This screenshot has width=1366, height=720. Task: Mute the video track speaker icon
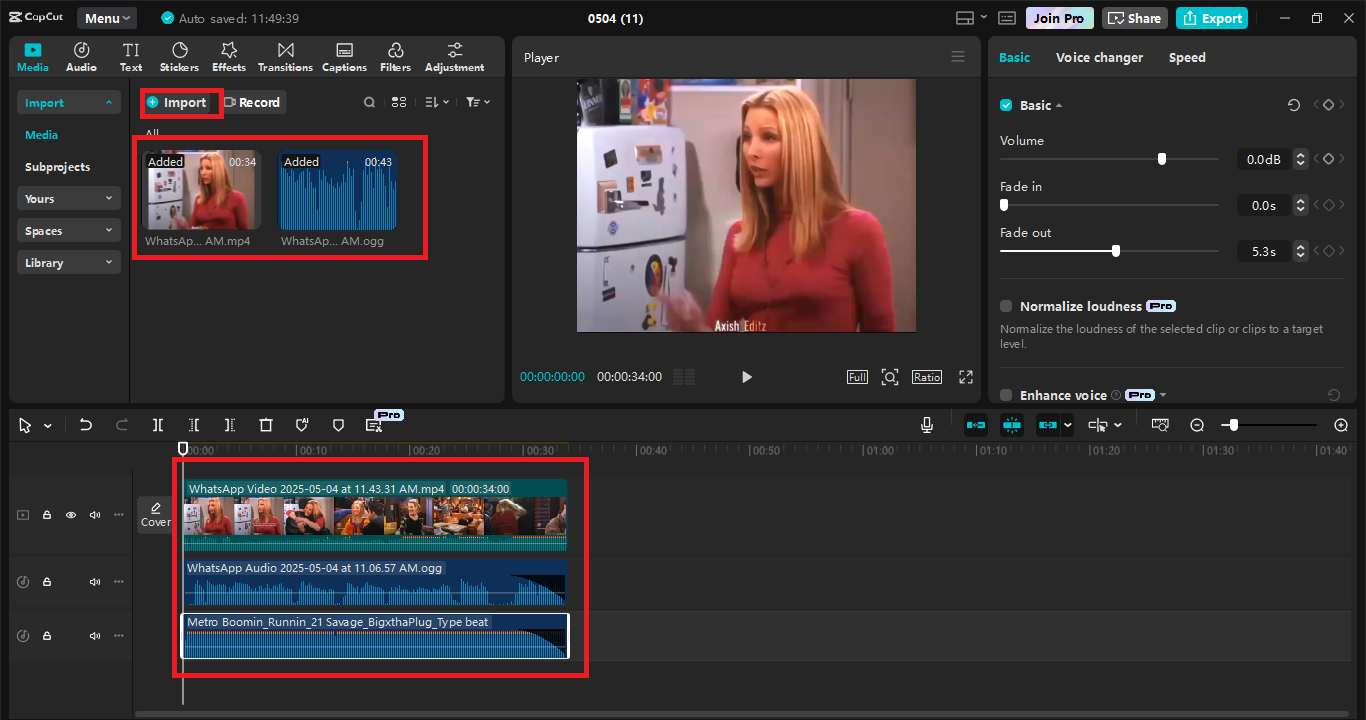point(95,515)
